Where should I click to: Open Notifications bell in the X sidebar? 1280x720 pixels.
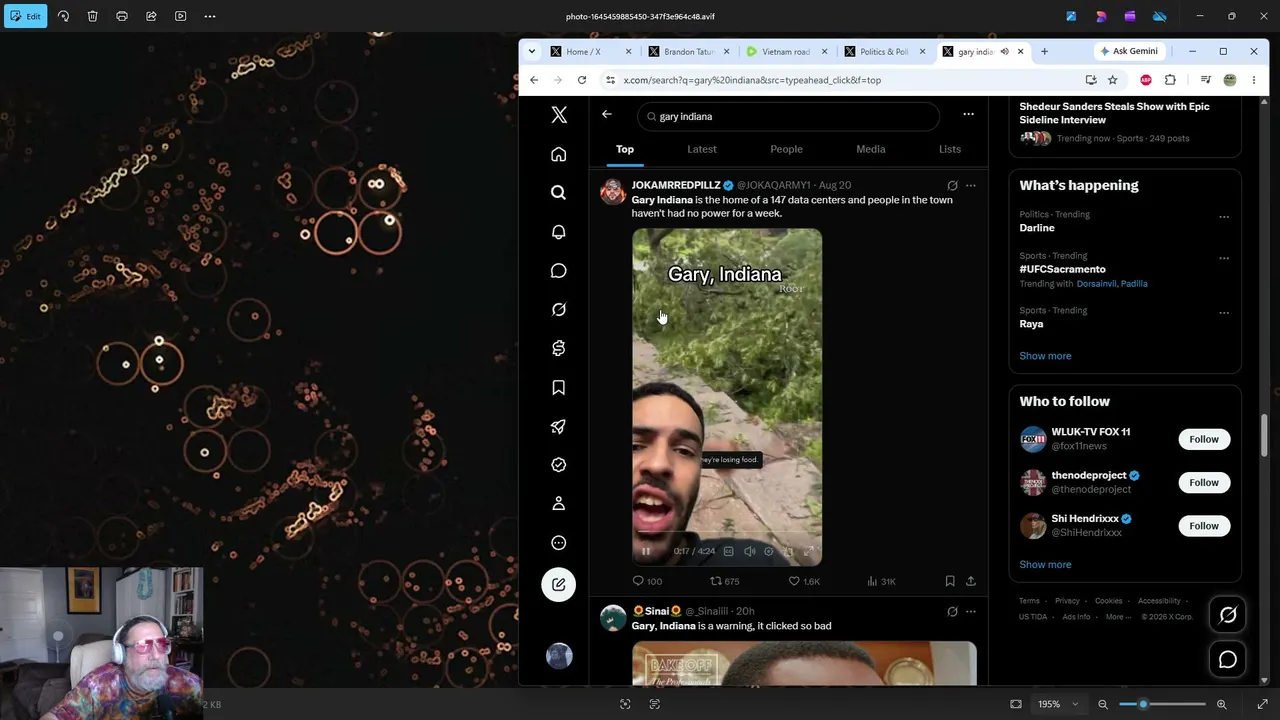[559, 232]
